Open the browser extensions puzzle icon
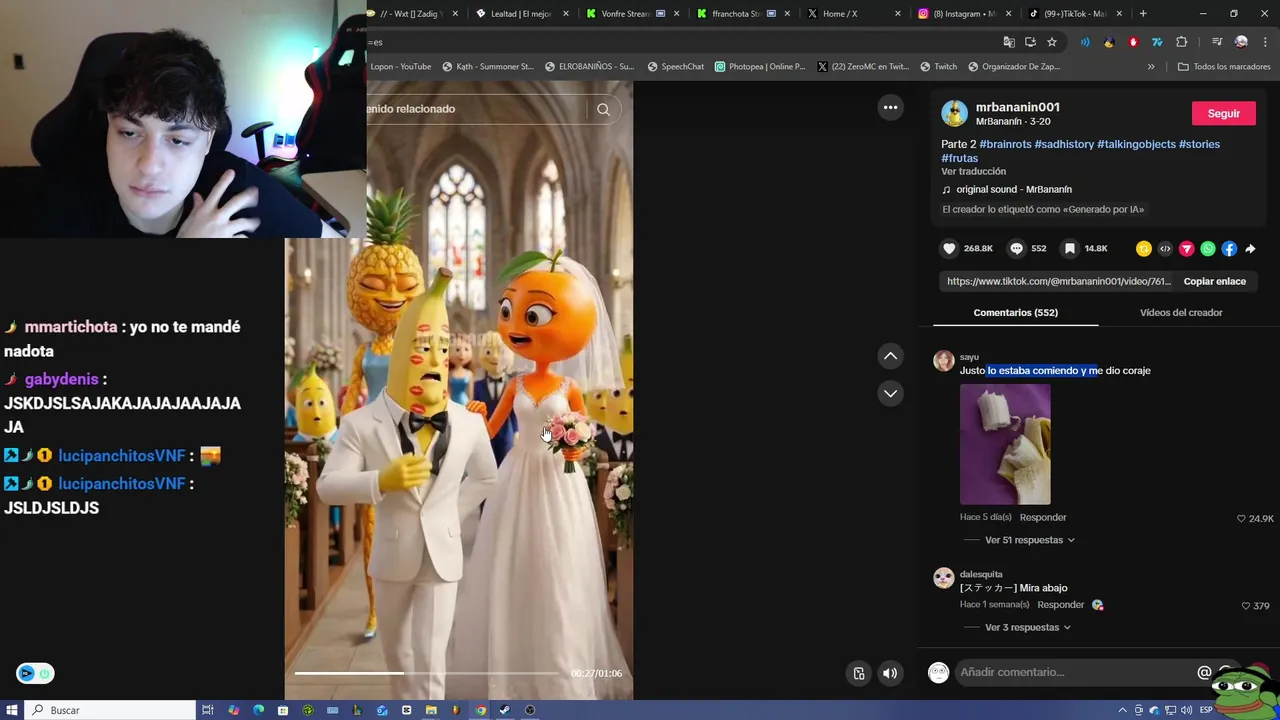The height and width of the screenshot is (720, 1280). pos(1182,42)
